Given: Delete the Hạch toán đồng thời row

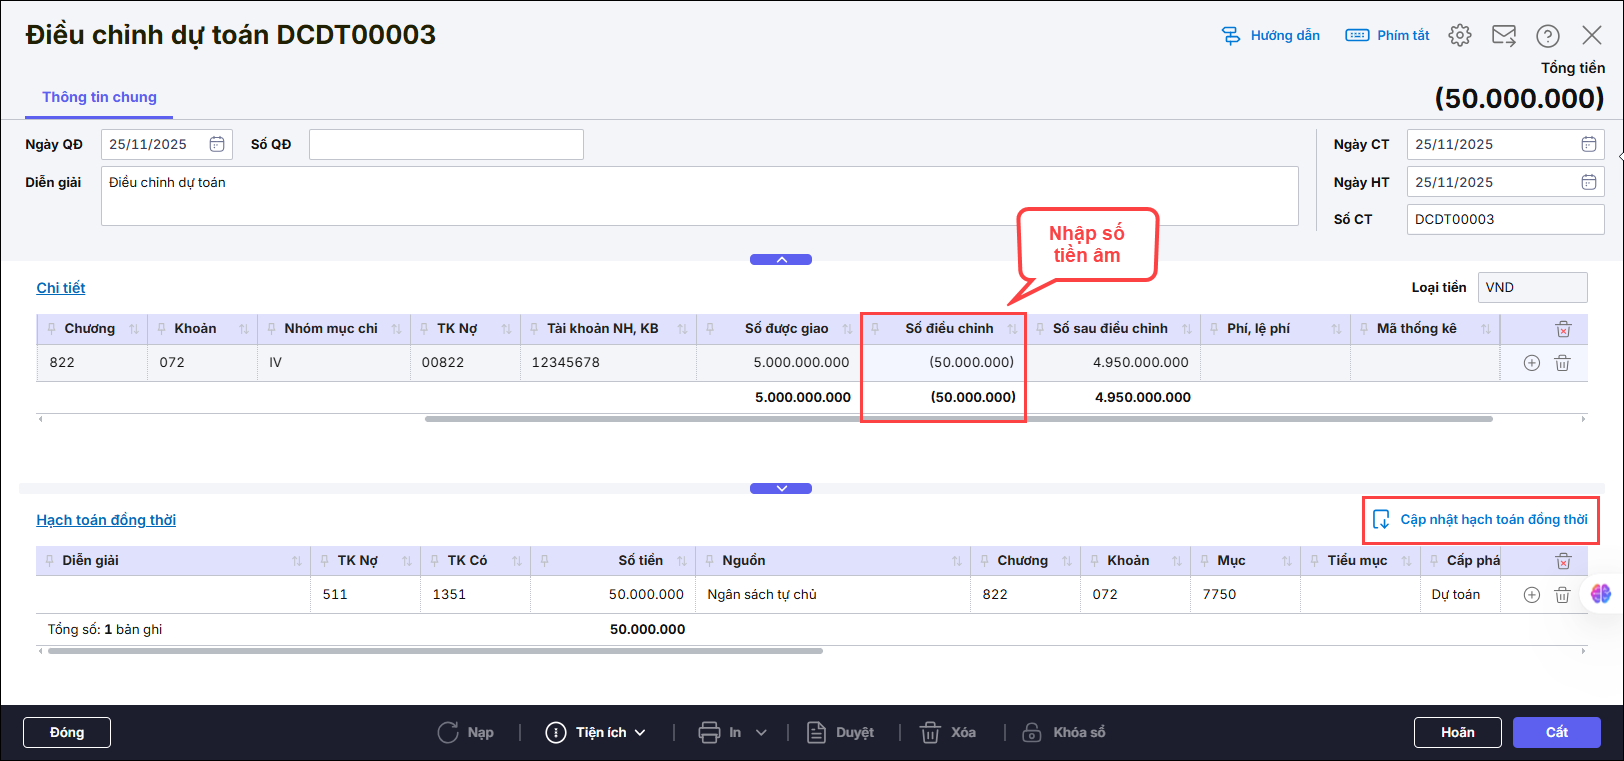Looking at the screenshot, I should click(1562, 595).
